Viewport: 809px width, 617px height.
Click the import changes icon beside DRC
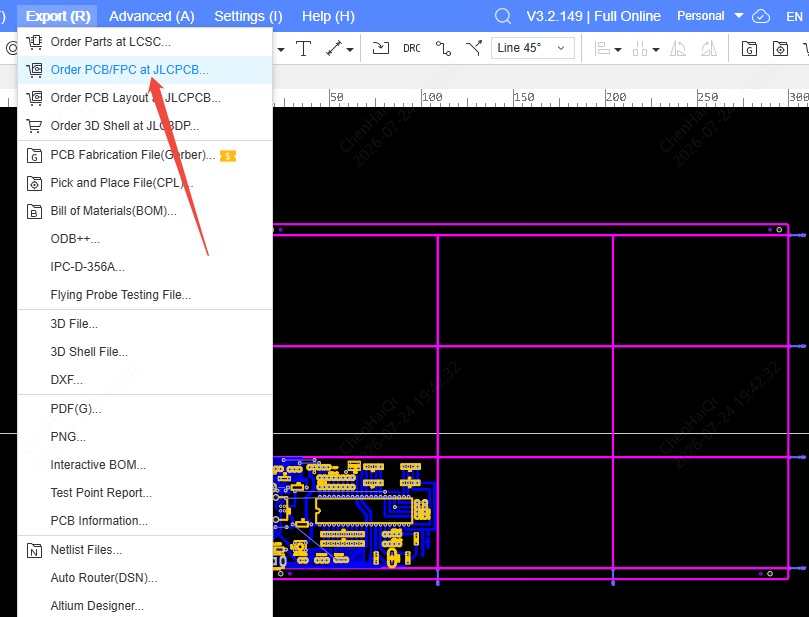click(x=381, y=48)
